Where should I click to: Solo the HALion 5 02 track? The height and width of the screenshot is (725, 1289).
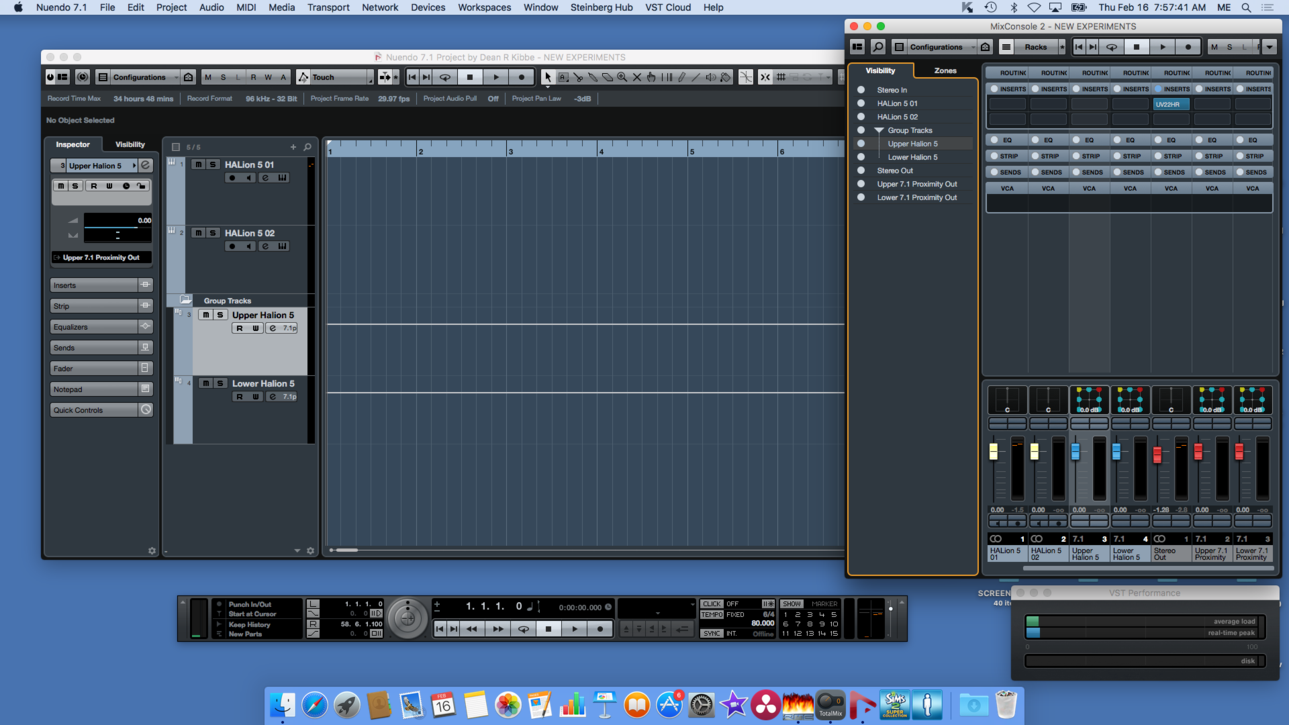212,233
